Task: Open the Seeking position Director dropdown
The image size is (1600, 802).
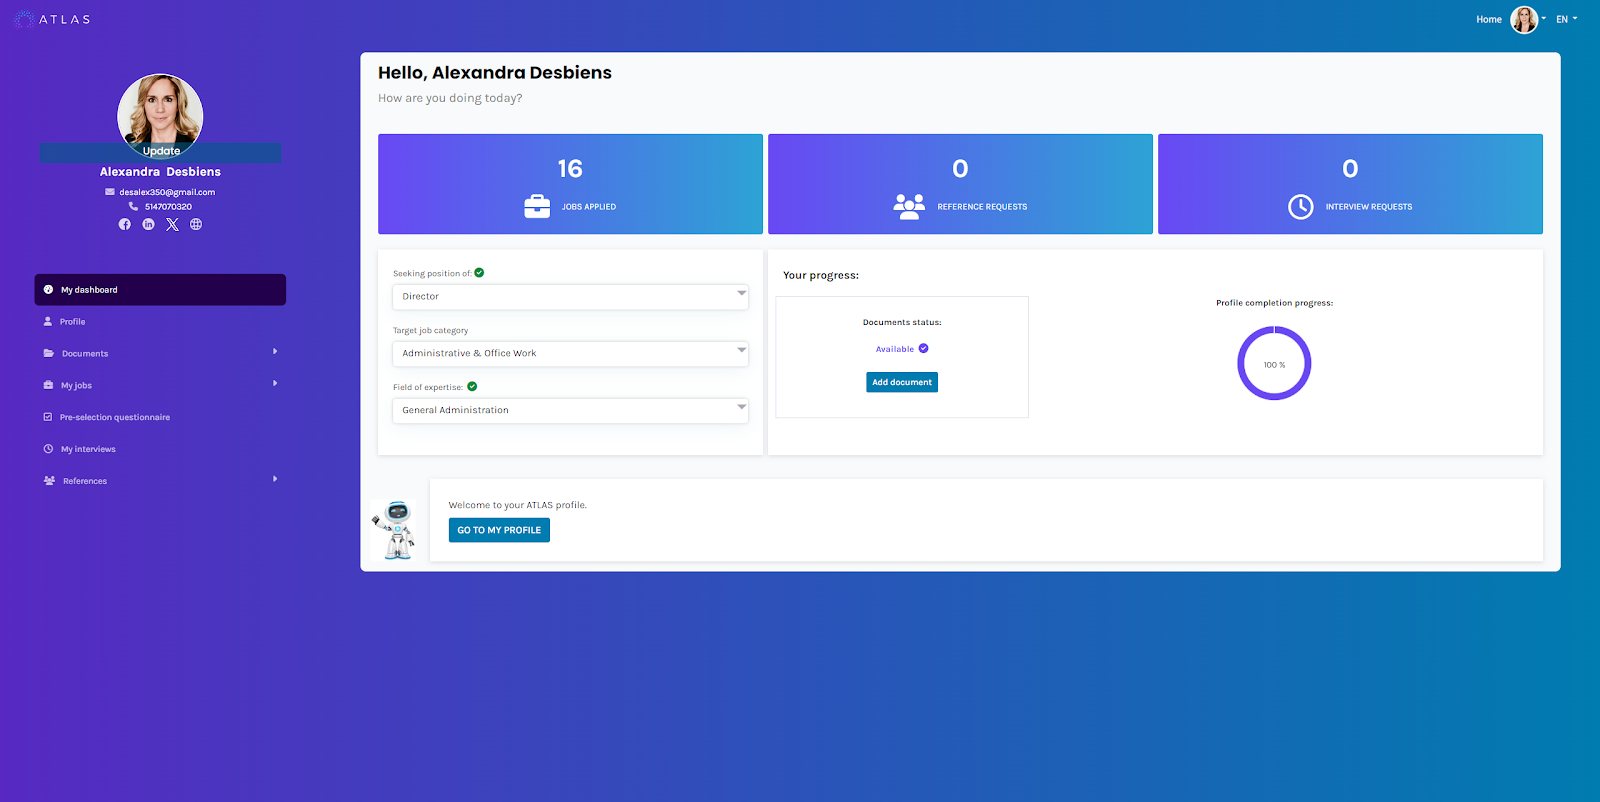Action: 570,296
